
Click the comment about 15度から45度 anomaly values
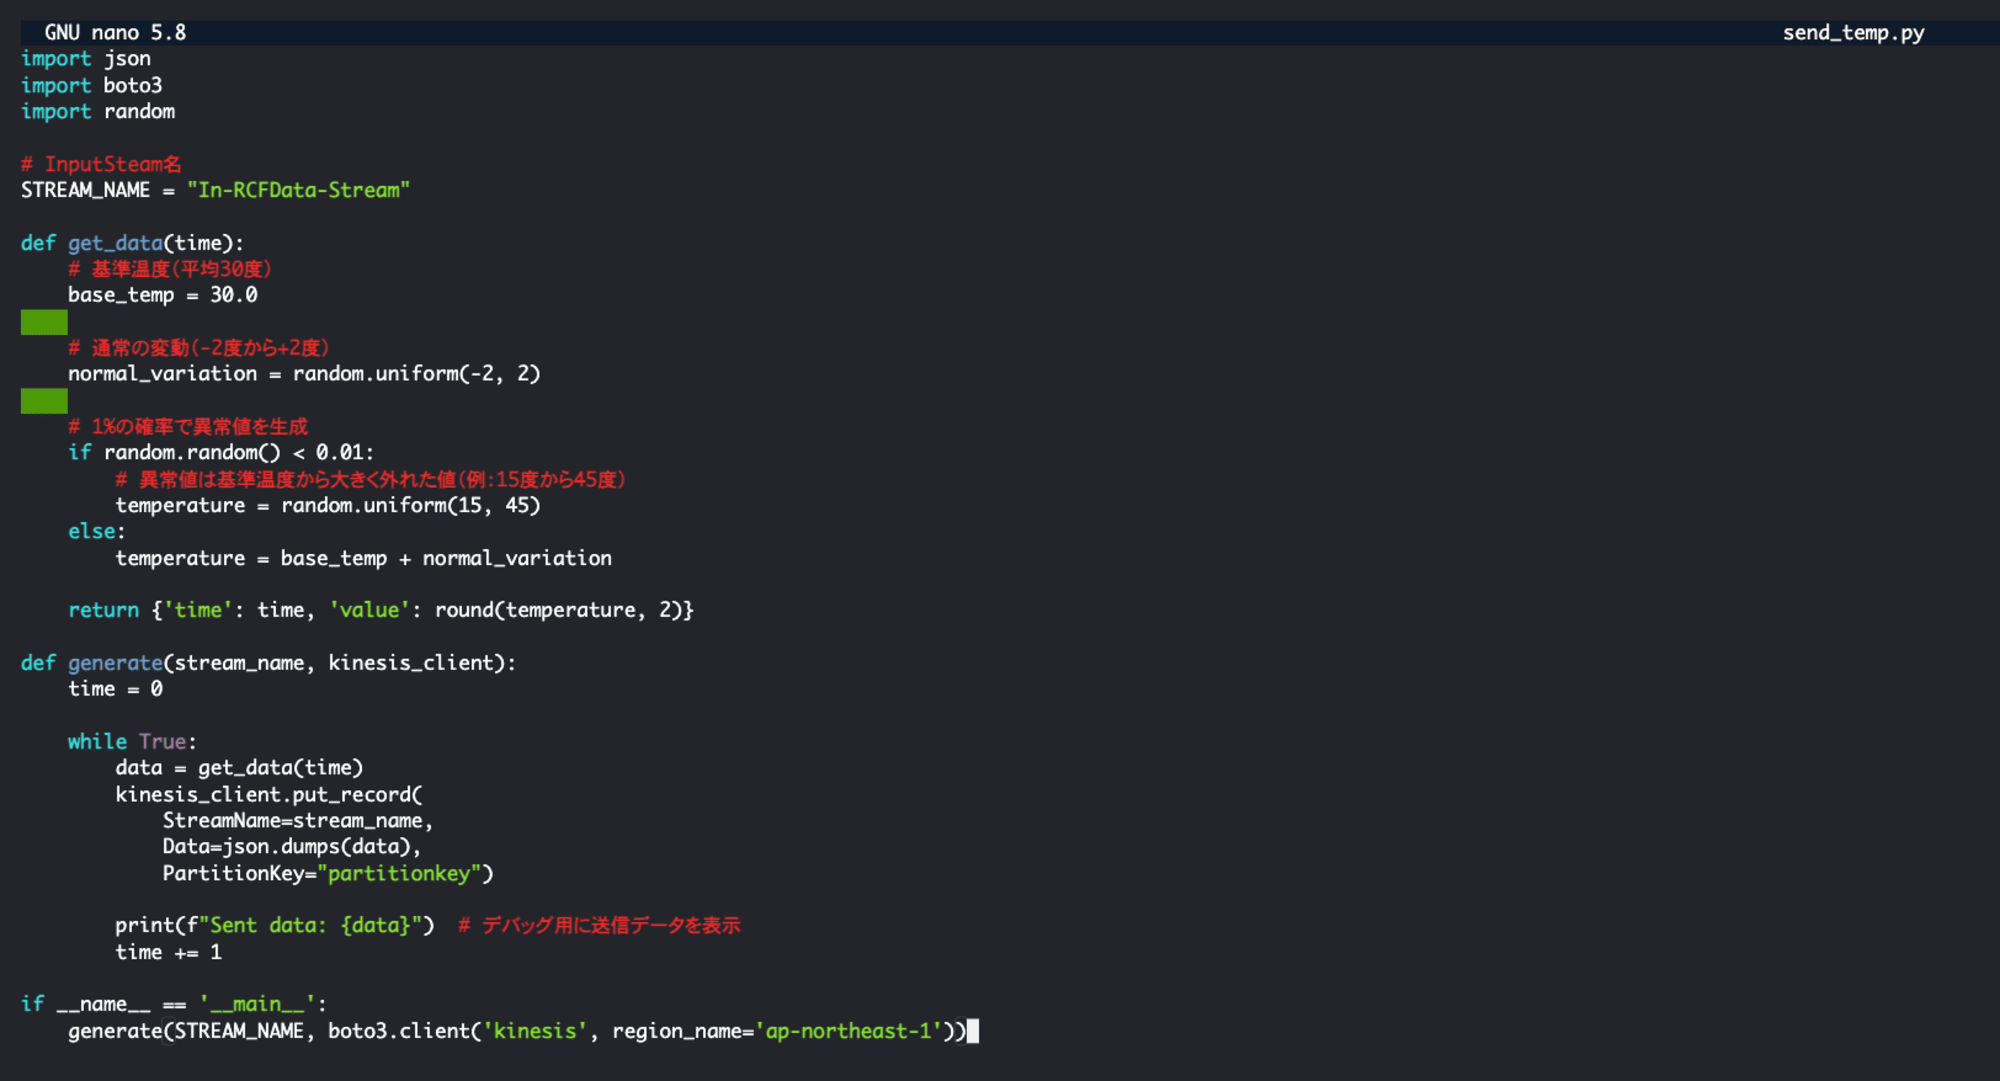pos(370,479)
